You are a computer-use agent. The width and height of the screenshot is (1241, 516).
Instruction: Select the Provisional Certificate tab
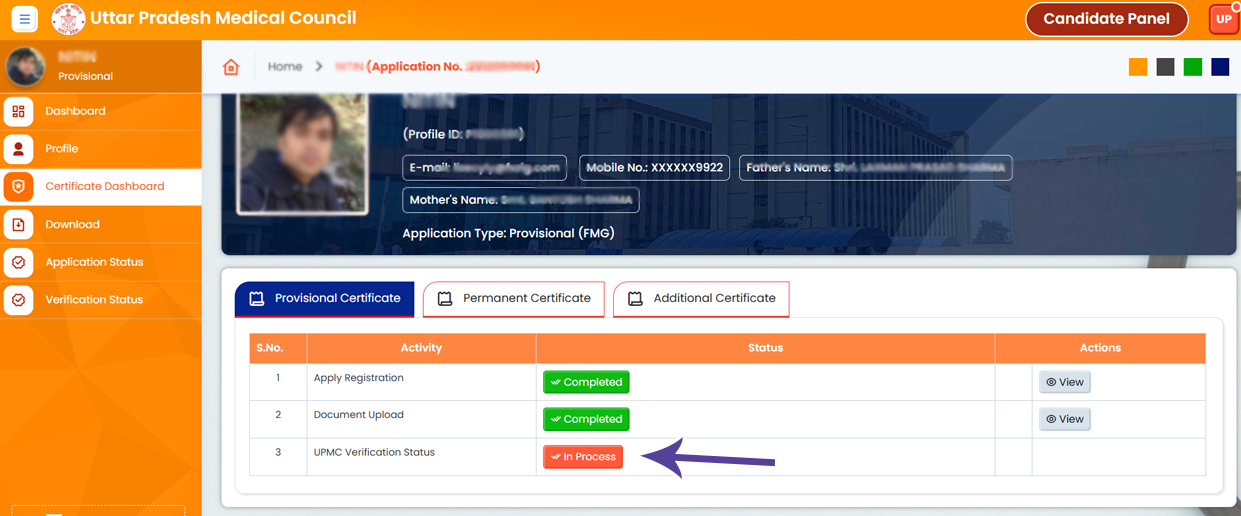pos(324,298)
